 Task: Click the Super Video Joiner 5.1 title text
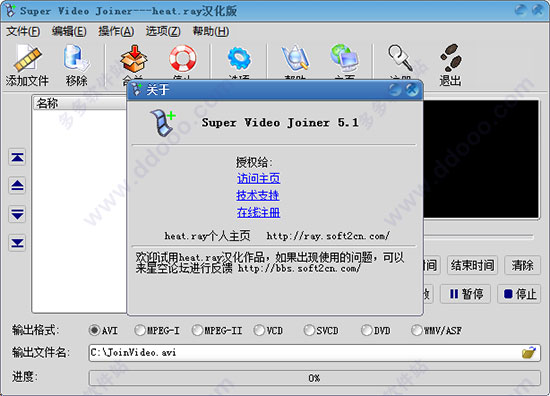[280, 122]
